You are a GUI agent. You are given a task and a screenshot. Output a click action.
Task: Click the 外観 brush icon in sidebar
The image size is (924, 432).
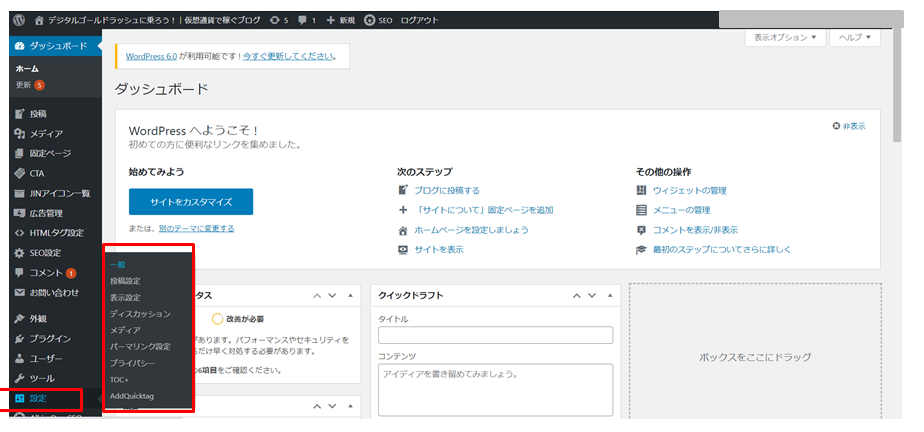(19, 319)
